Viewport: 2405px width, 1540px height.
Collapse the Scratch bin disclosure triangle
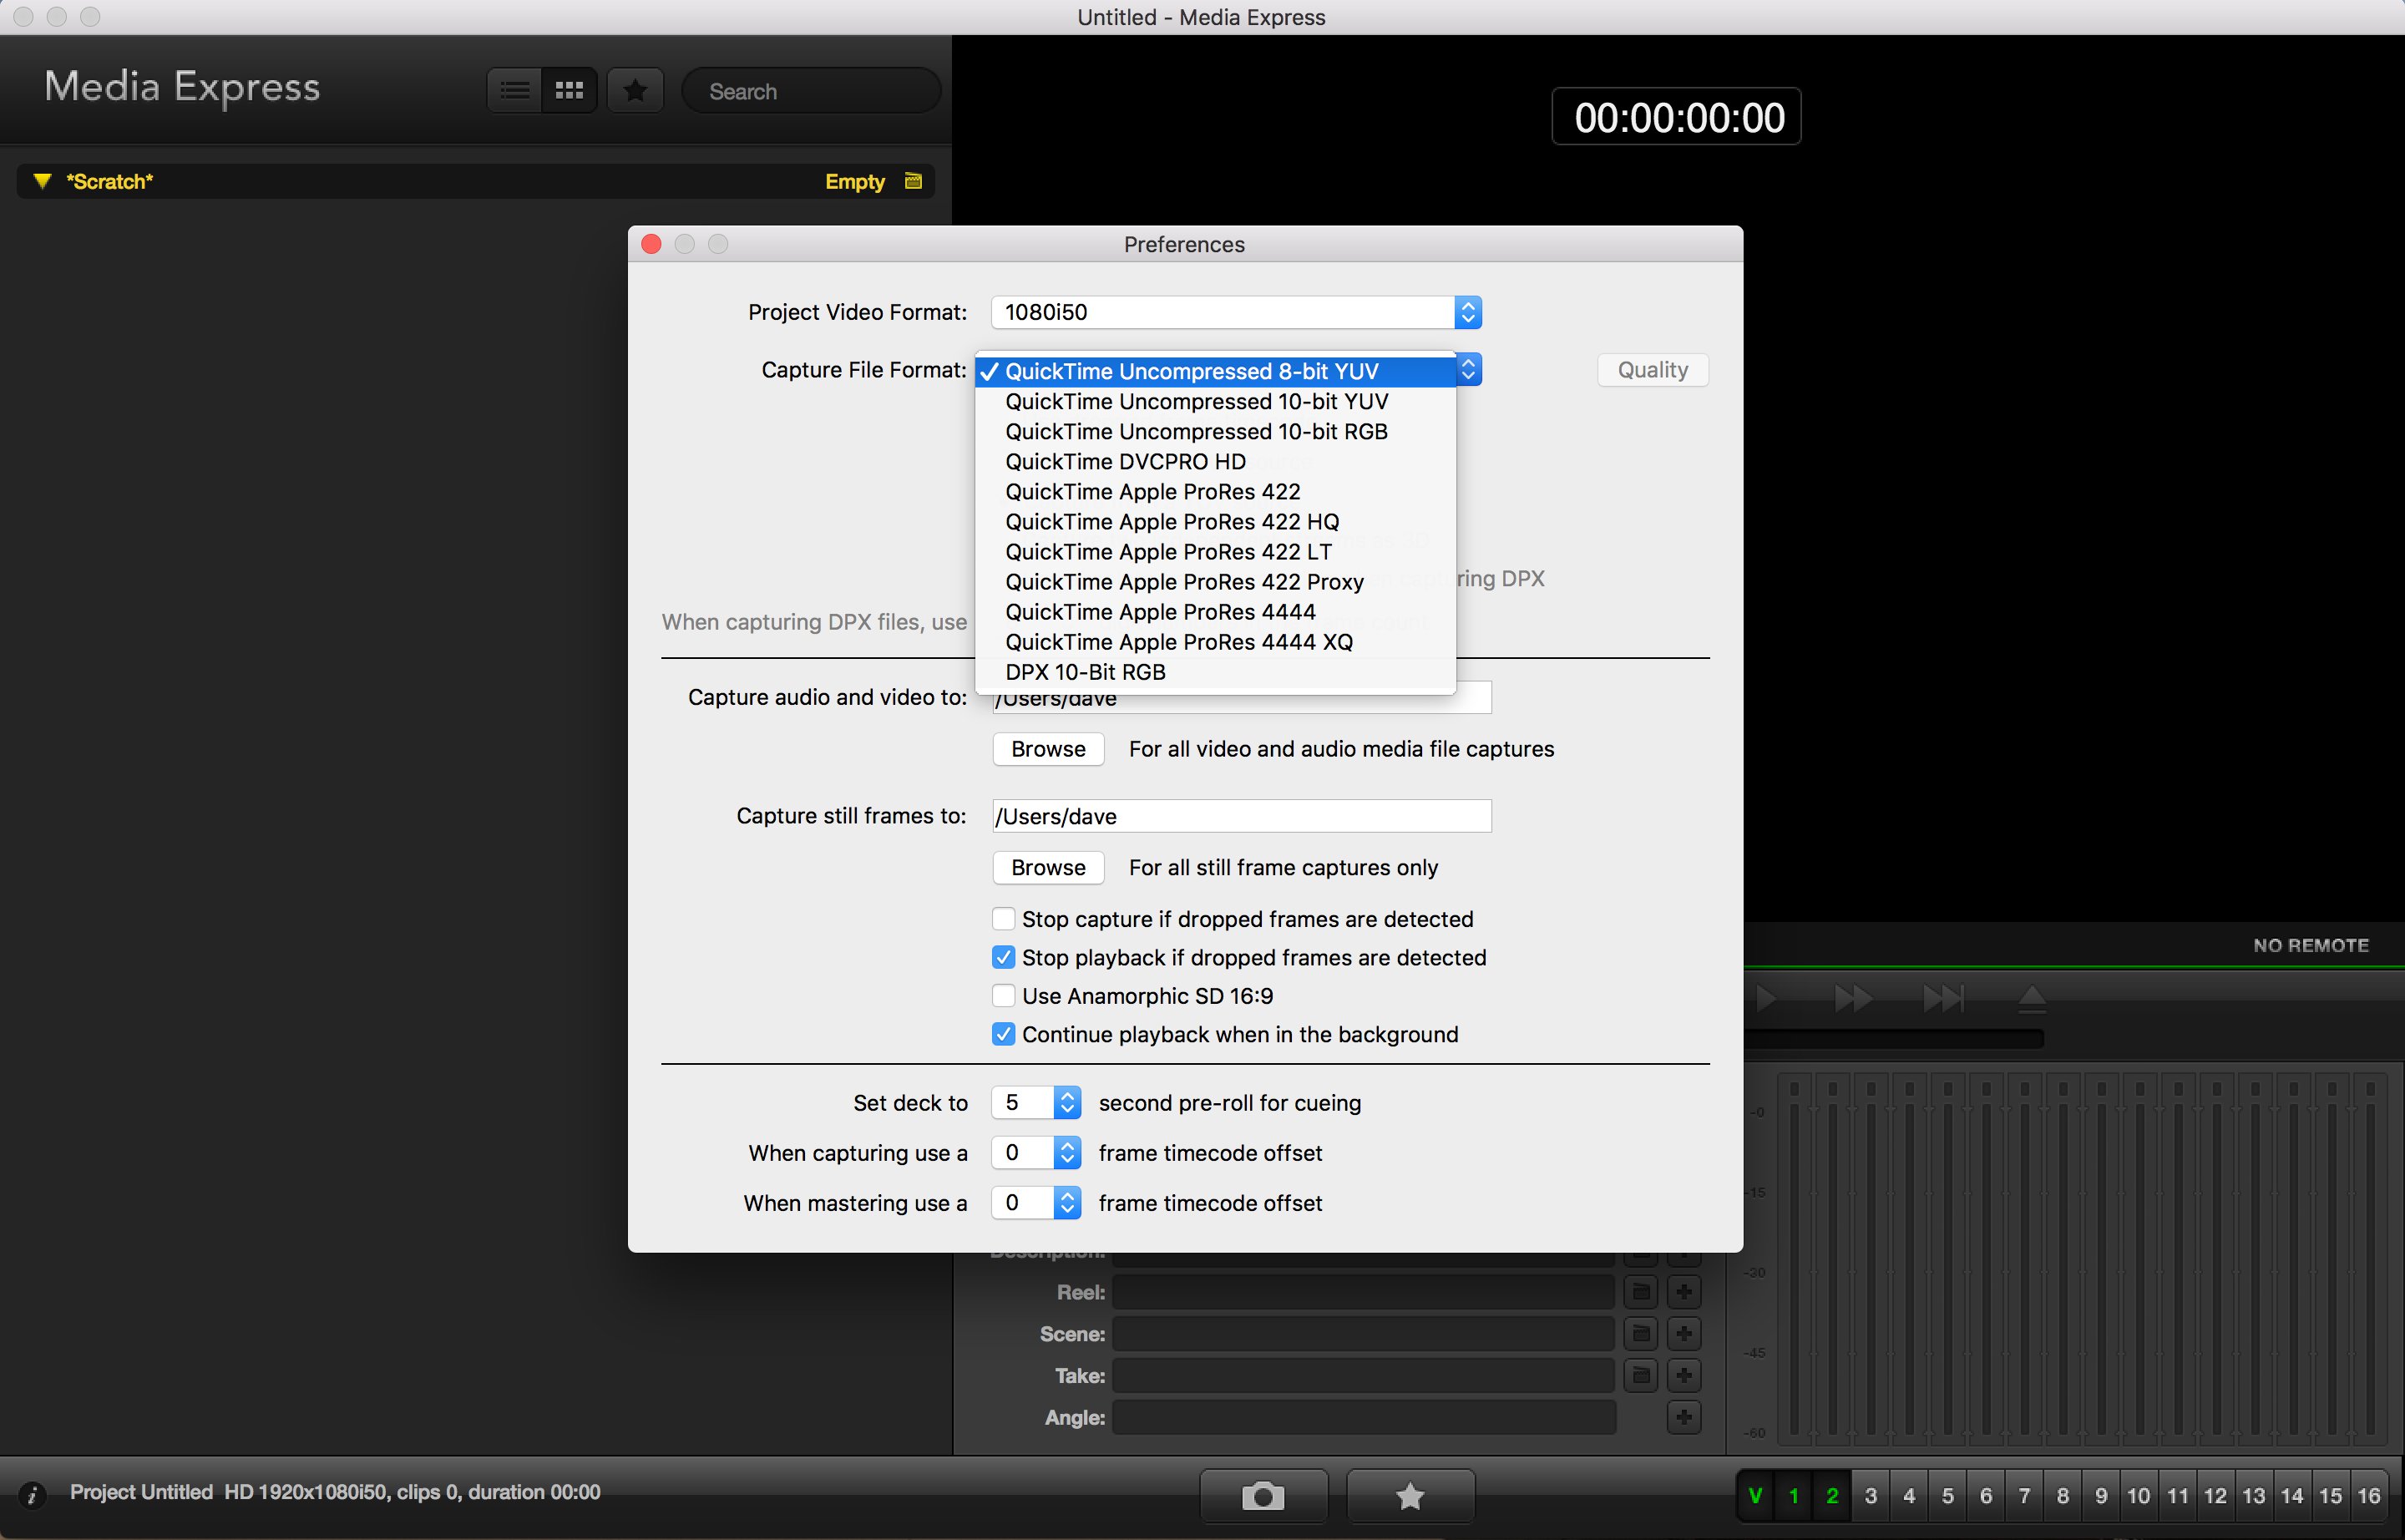pyautogui.click(x=41, y=181)
